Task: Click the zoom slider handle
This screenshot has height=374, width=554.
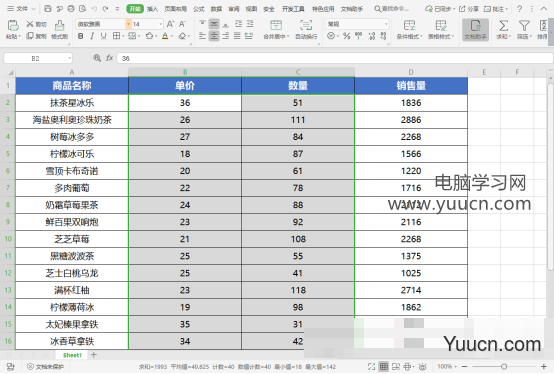Action: (504, 367)
